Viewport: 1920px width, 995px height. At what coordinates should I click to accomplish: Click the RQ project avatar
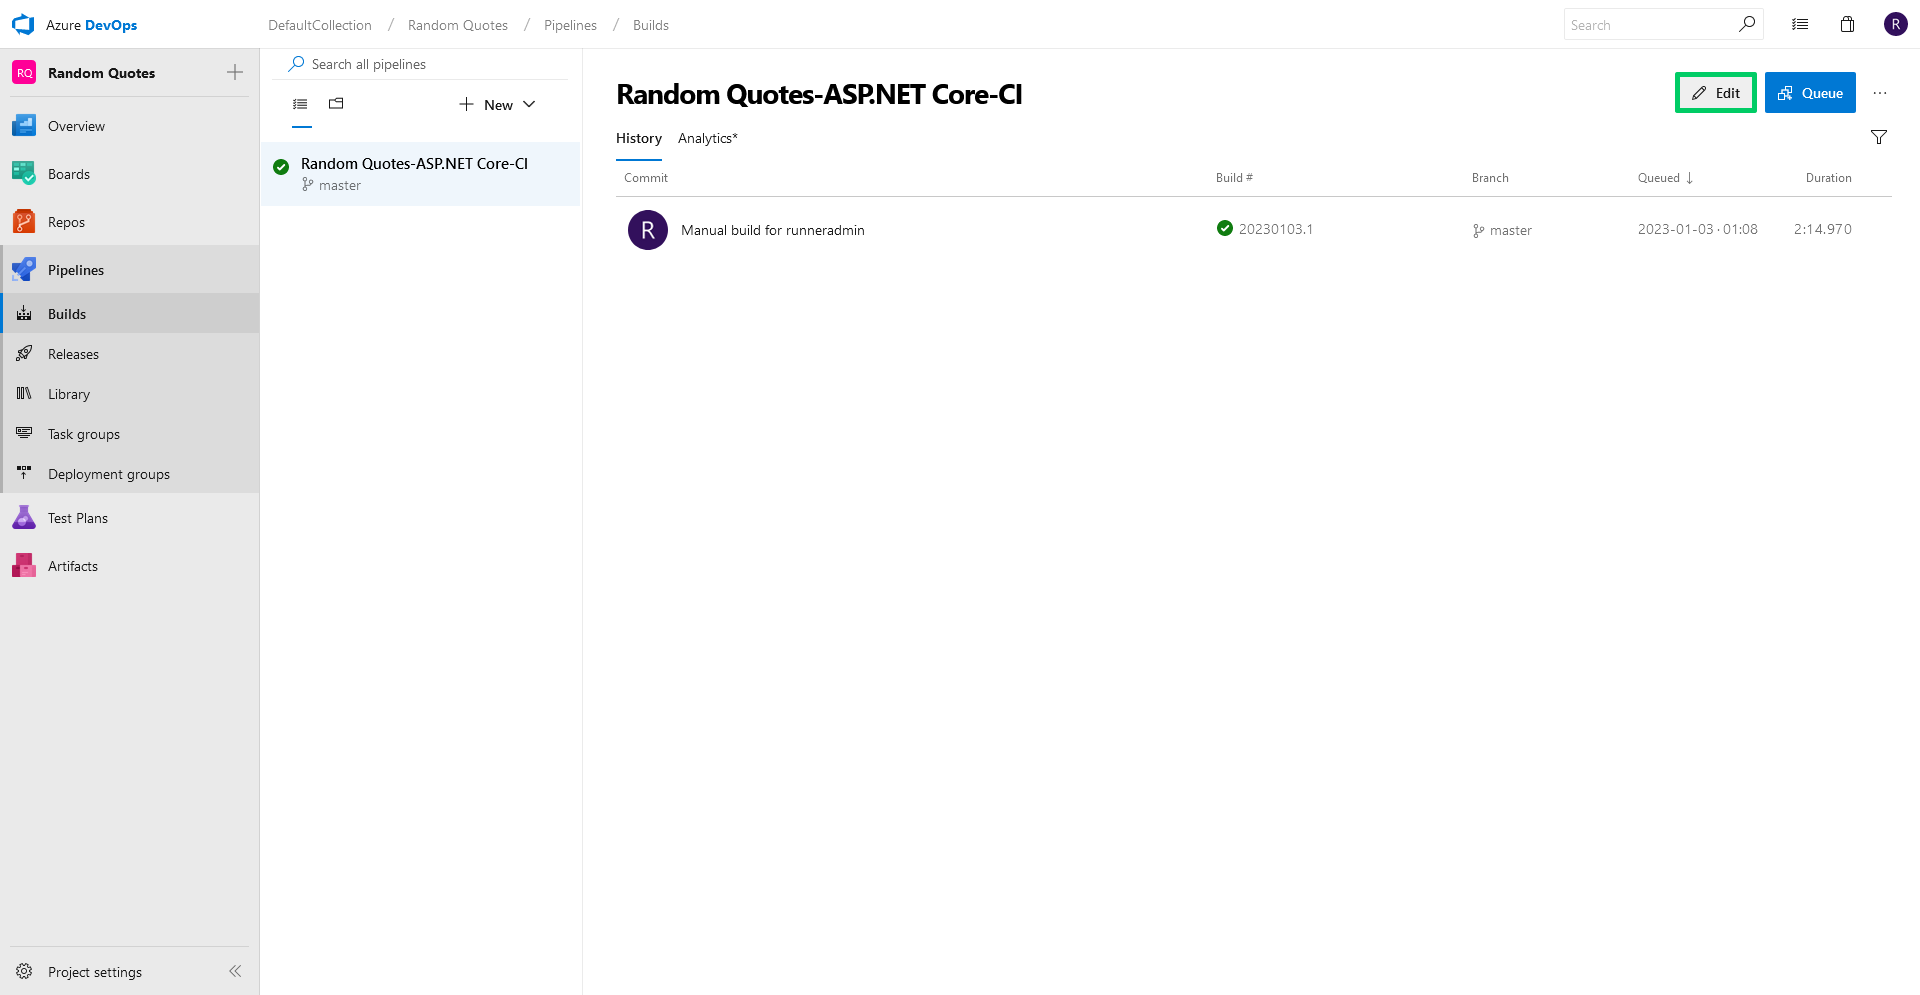[x=24, y=72]
